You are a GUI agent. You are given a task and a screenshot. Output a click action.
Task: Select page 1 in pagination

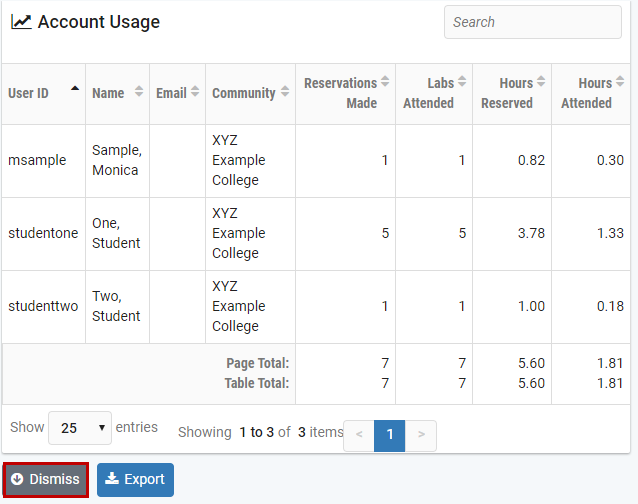point(390,435)
